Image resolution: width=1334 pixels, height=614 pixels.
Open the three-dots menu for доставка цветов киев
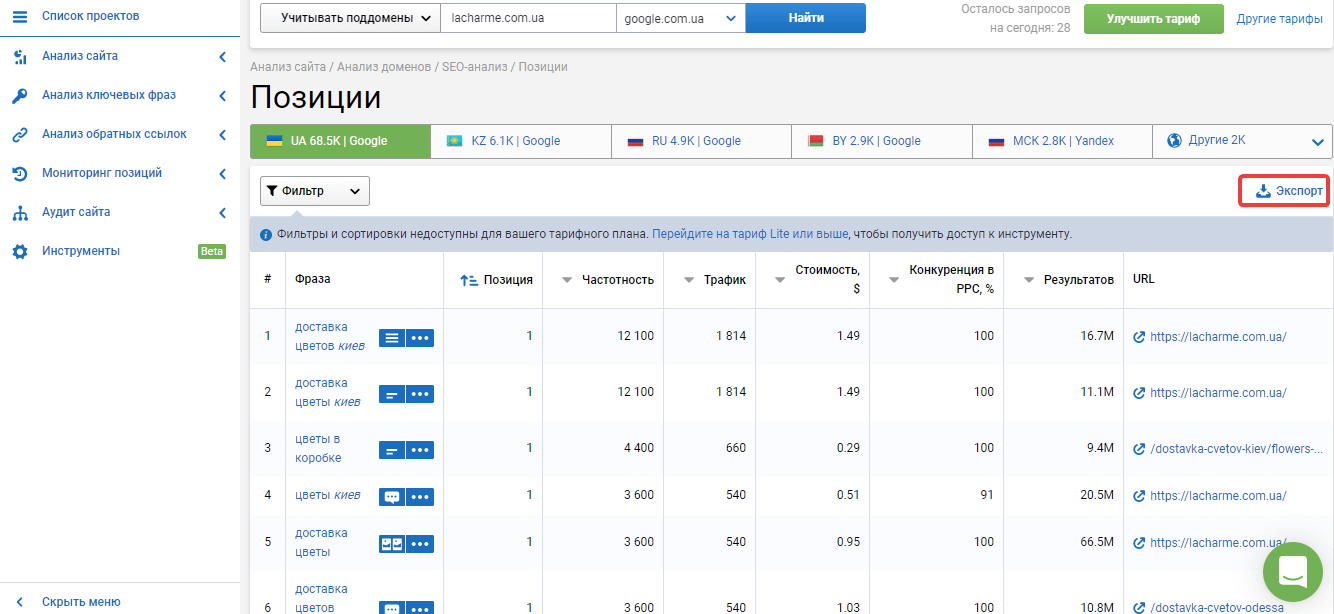(x=420, y=338)
